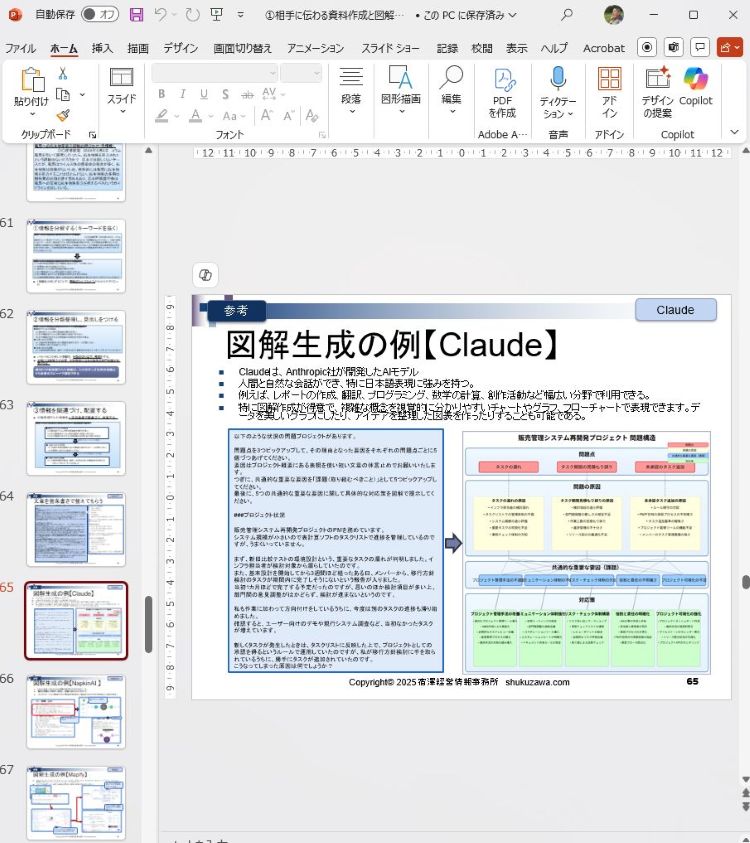
Task: Apply the font color
Action: (x=196, y=115)
